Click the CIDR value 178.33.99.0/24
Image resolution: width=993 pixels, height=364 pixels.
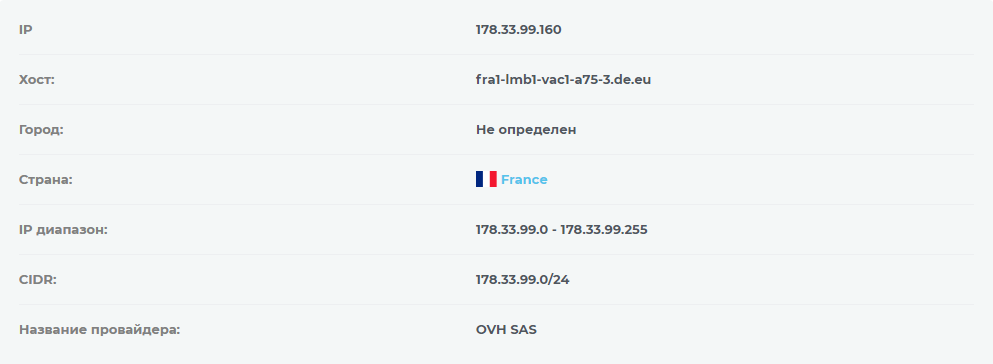point(522,280)
